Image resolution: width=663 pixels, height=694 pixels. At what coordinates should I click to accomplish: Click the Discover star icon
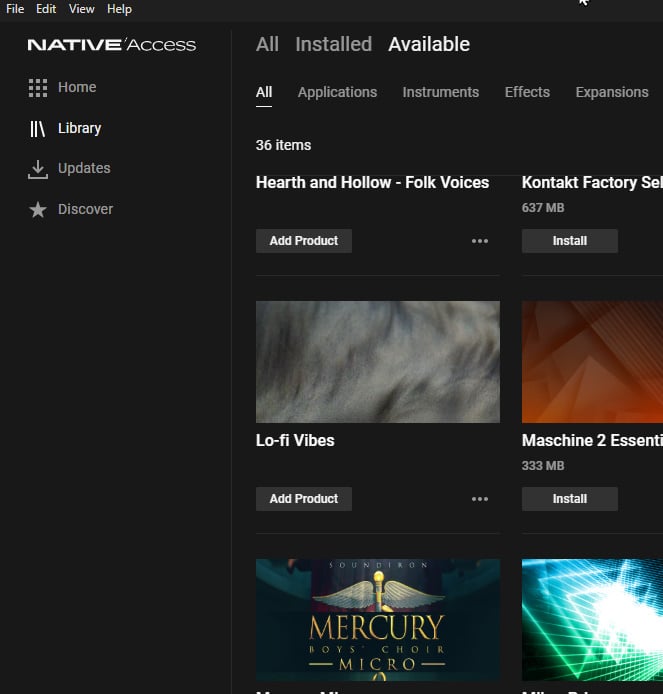click(38, 210)
